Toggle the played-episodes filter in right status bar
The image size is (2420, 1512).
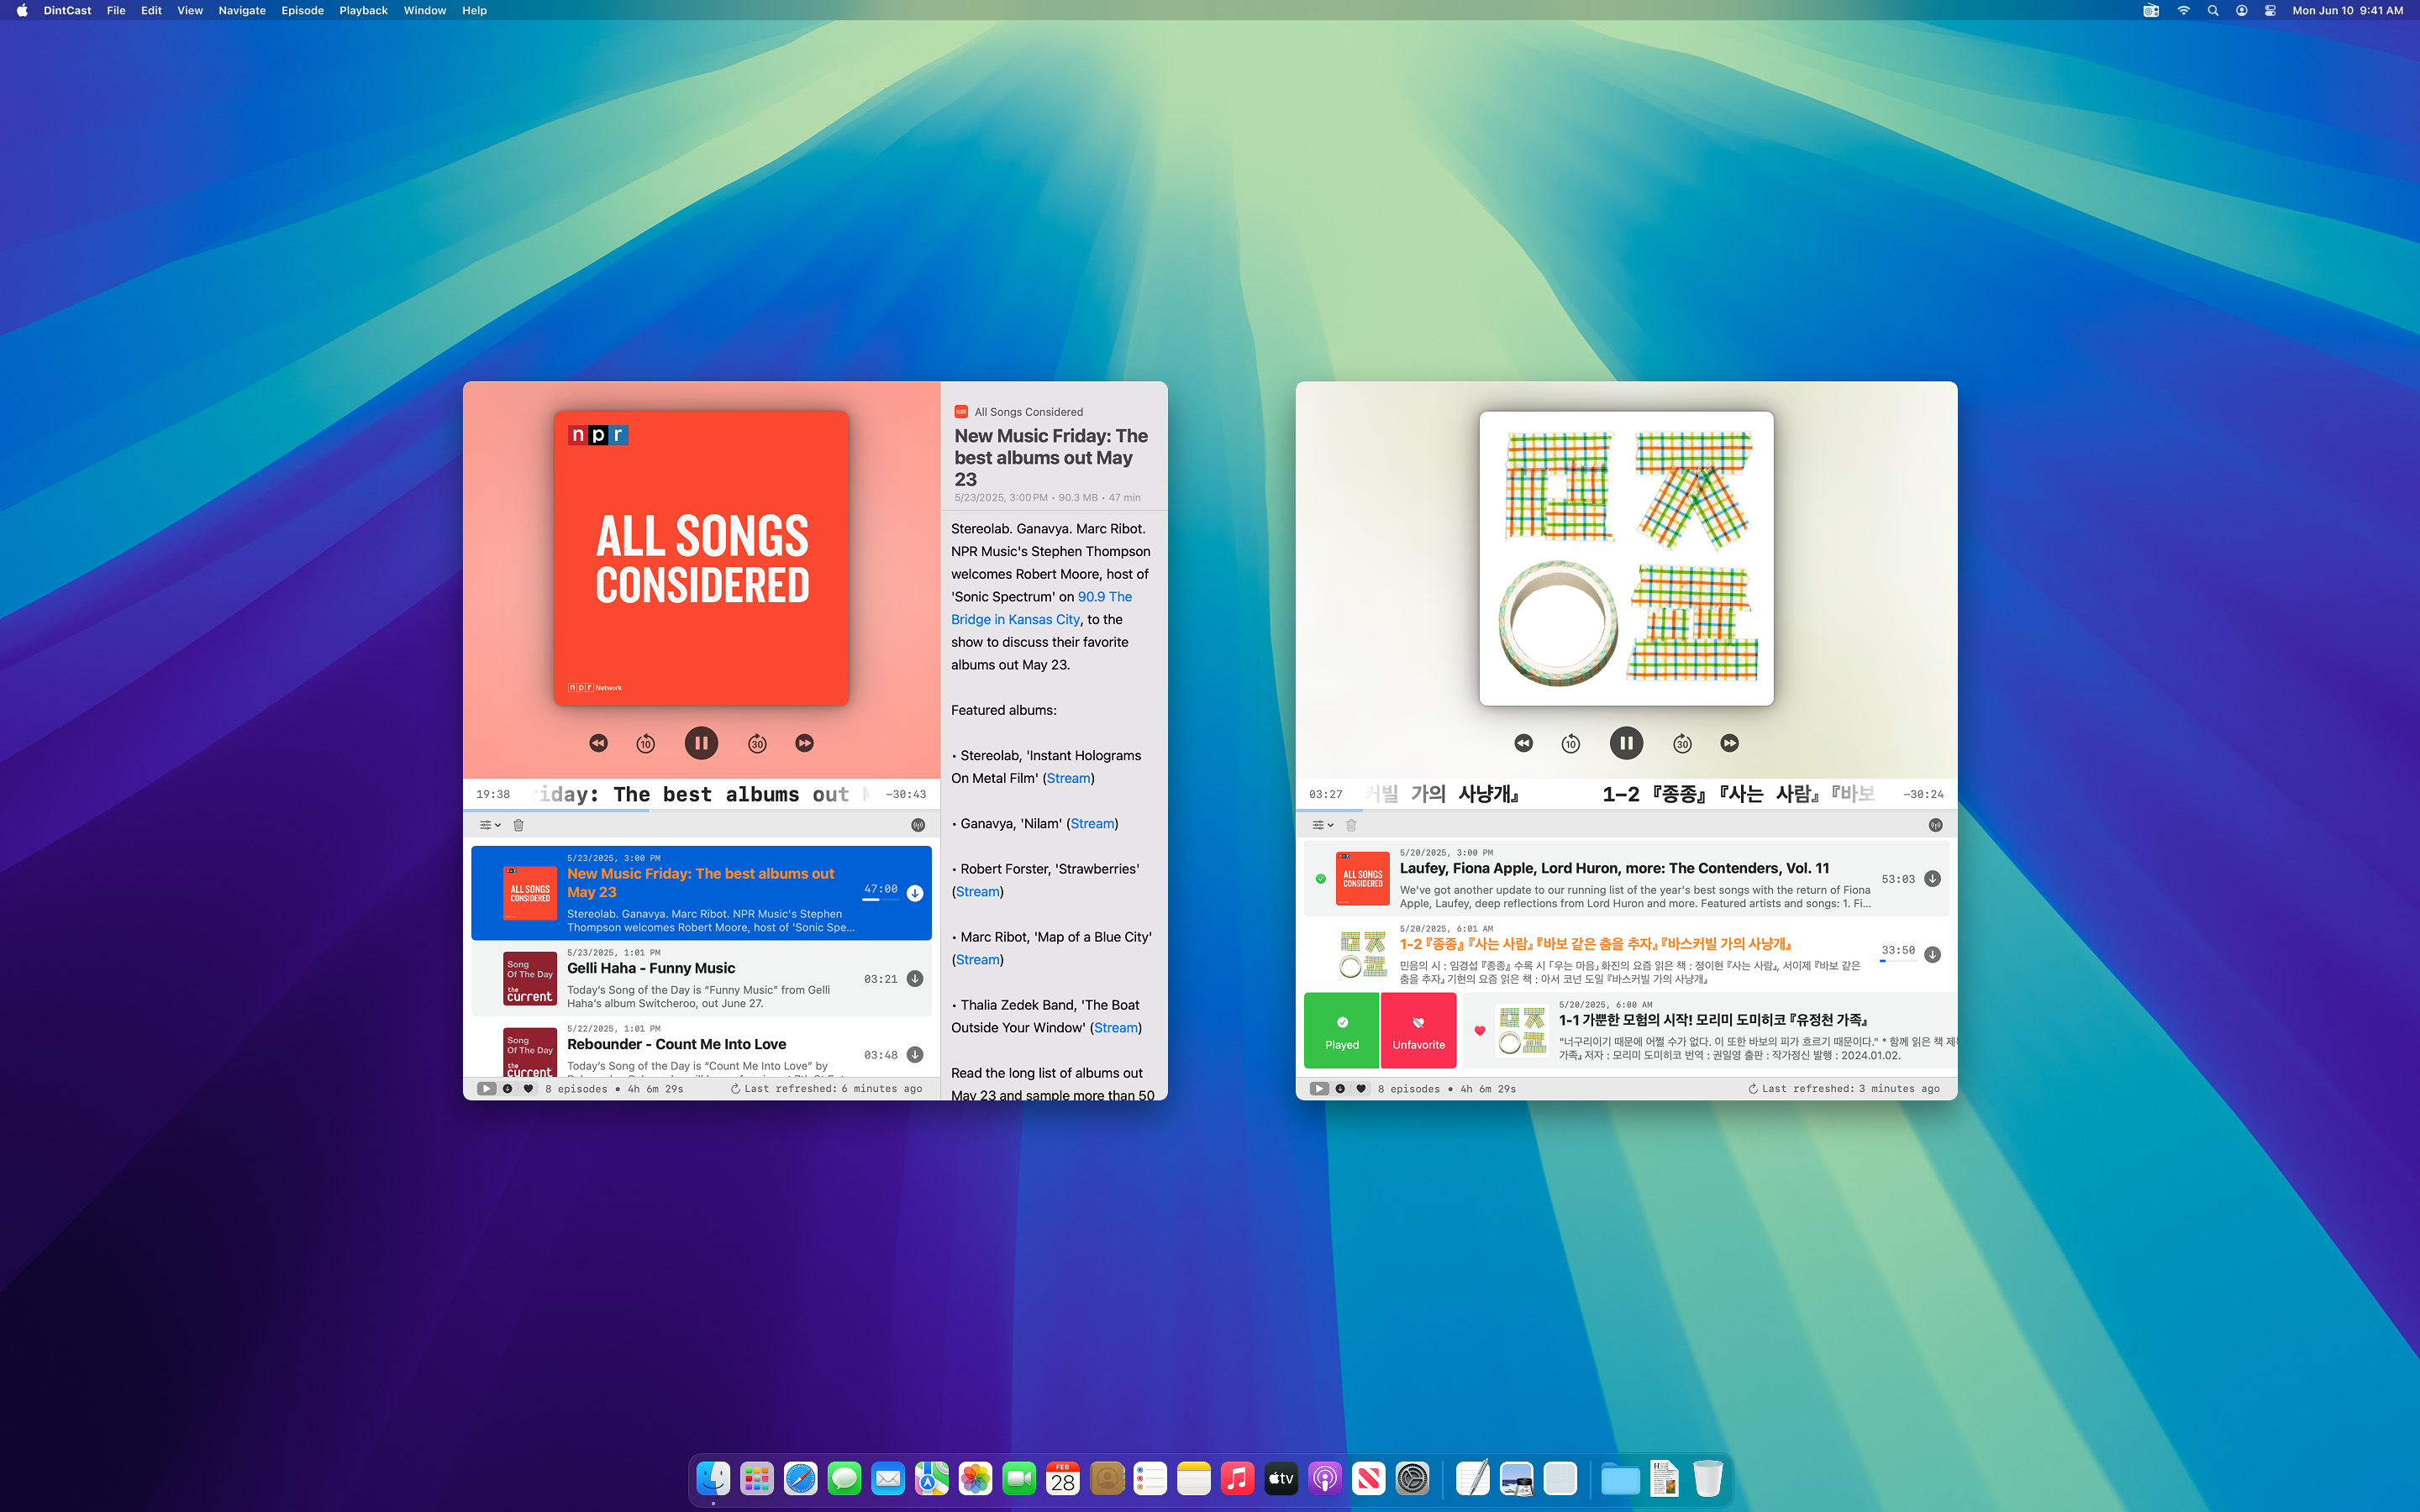tap(1319, 1089)
